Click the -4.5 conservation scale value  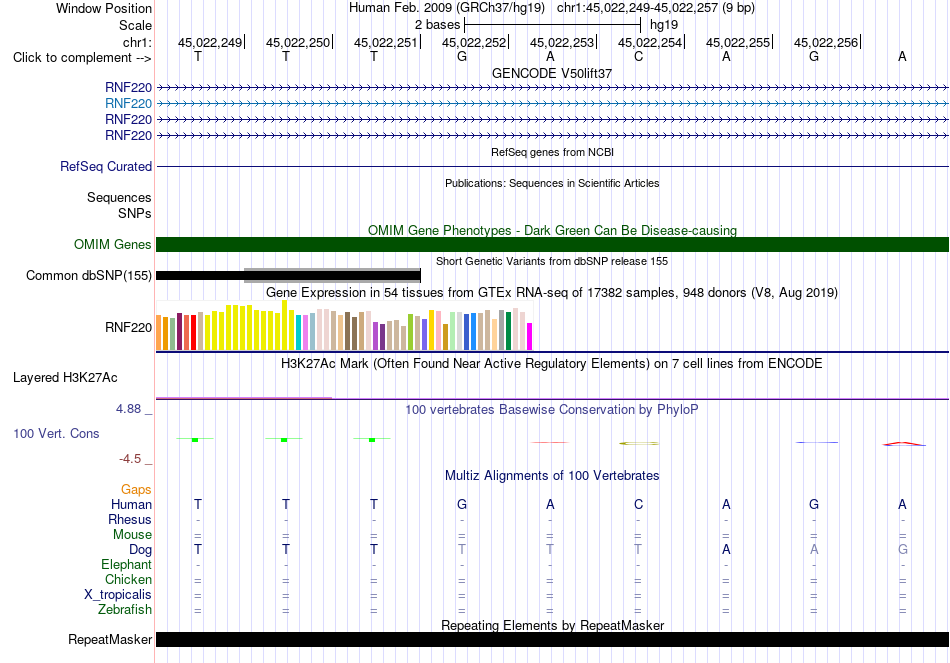click(x=130, y=459)
